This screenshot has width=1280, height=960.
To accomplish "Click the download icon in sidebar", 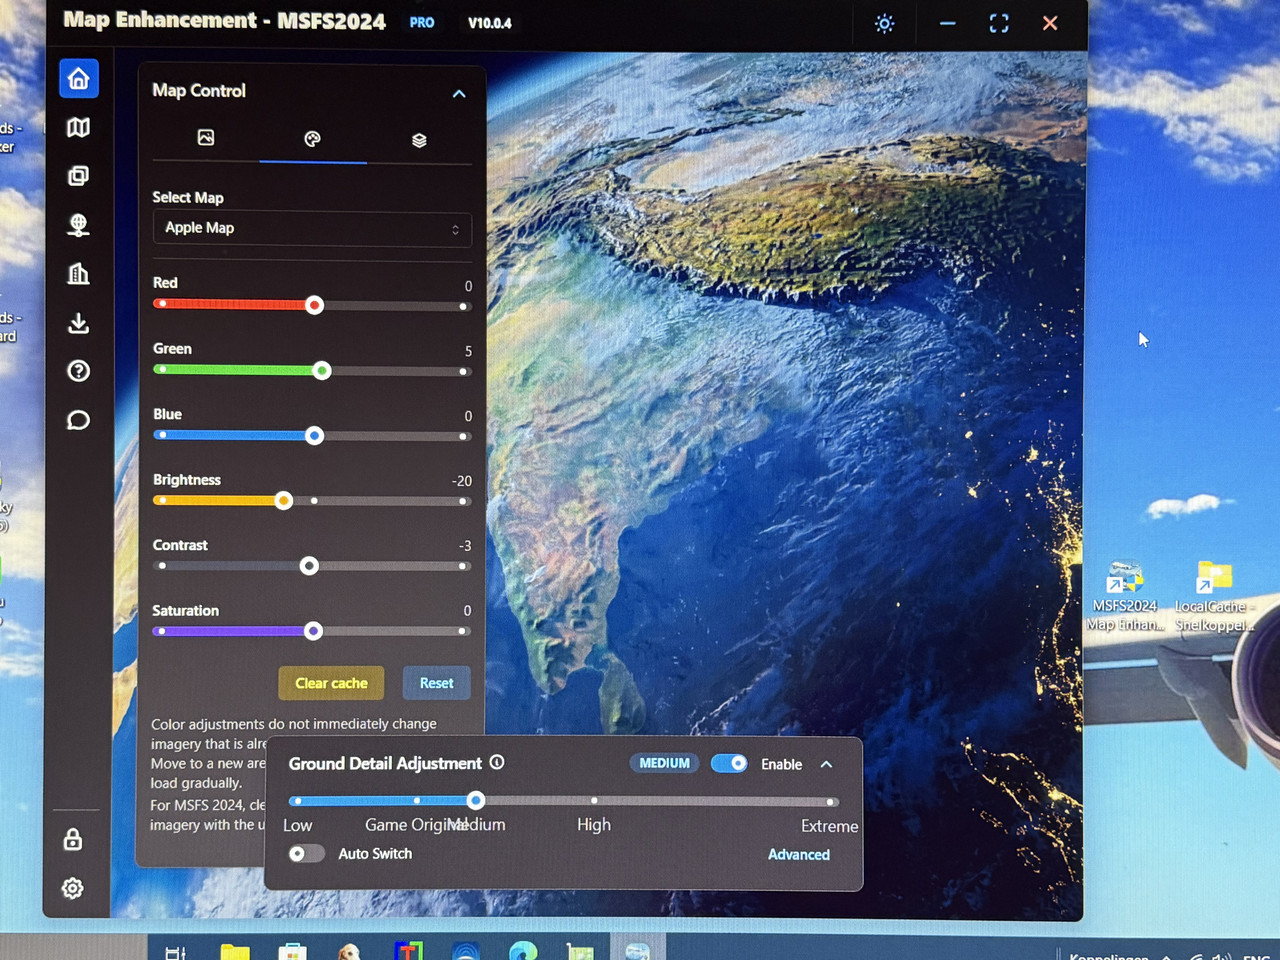I will pos(78,323).
